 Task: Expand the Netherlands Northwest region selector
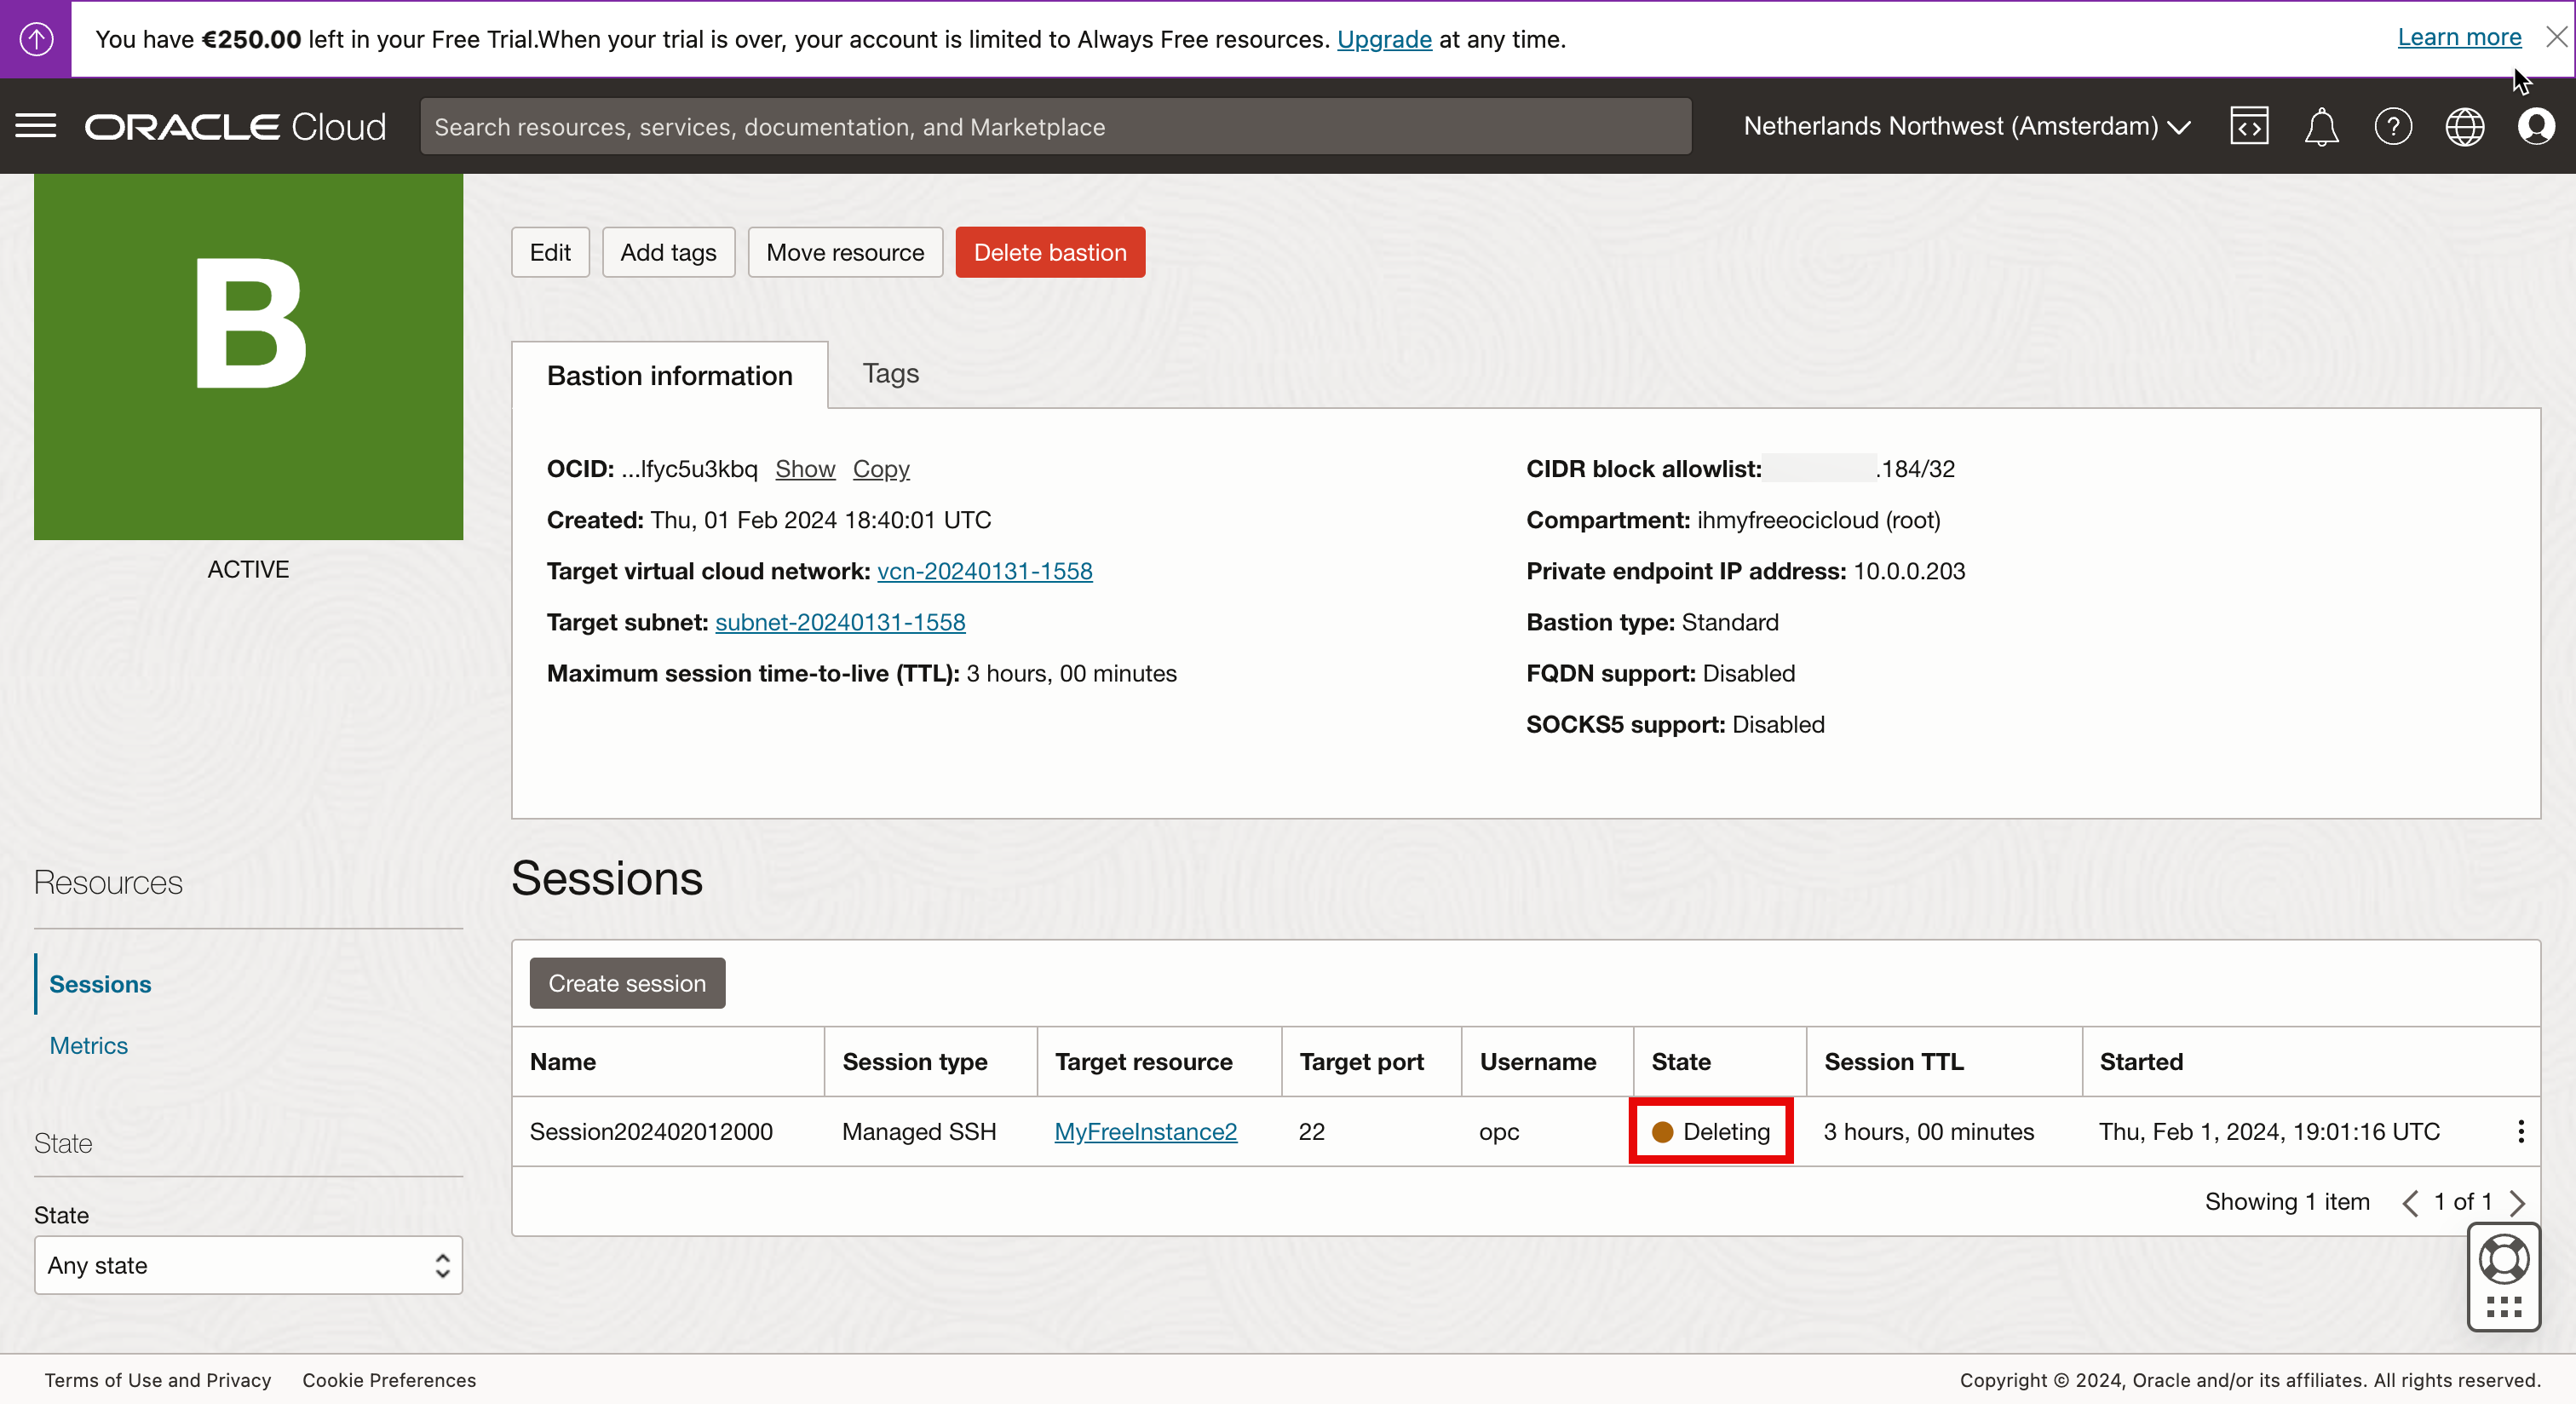1966,126
